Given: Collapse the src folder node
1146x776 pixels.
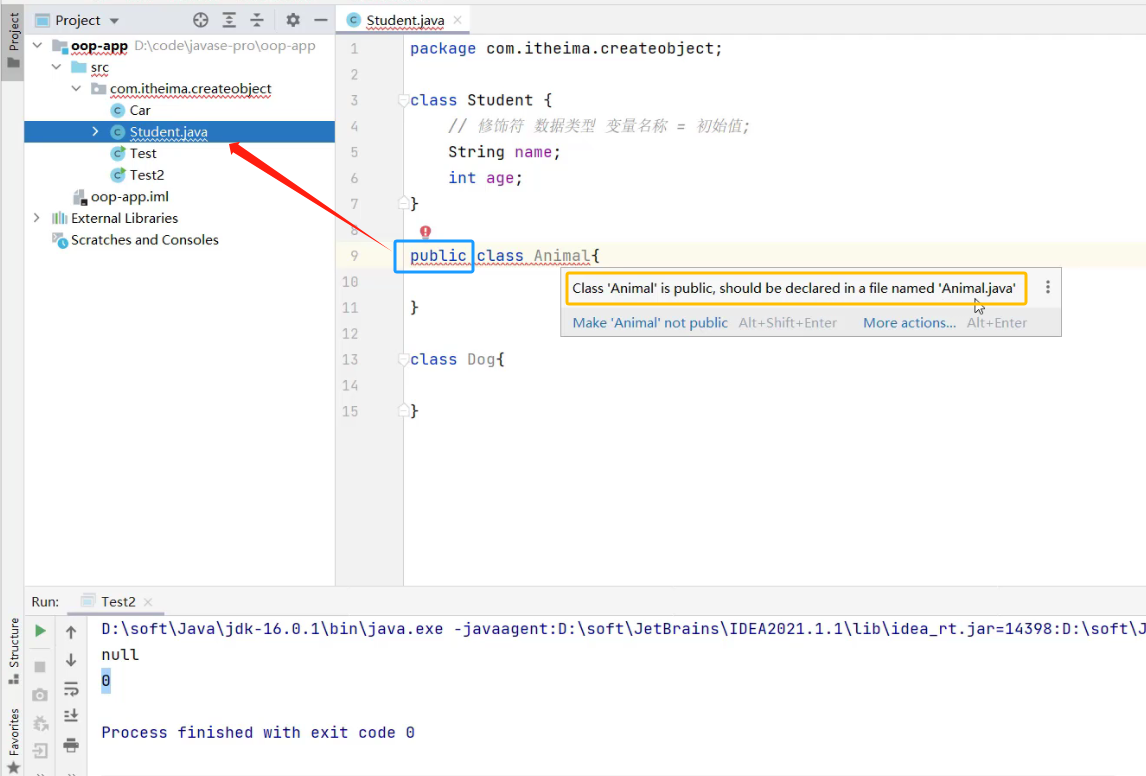Looking at the screenshot, I should (56, 67).
